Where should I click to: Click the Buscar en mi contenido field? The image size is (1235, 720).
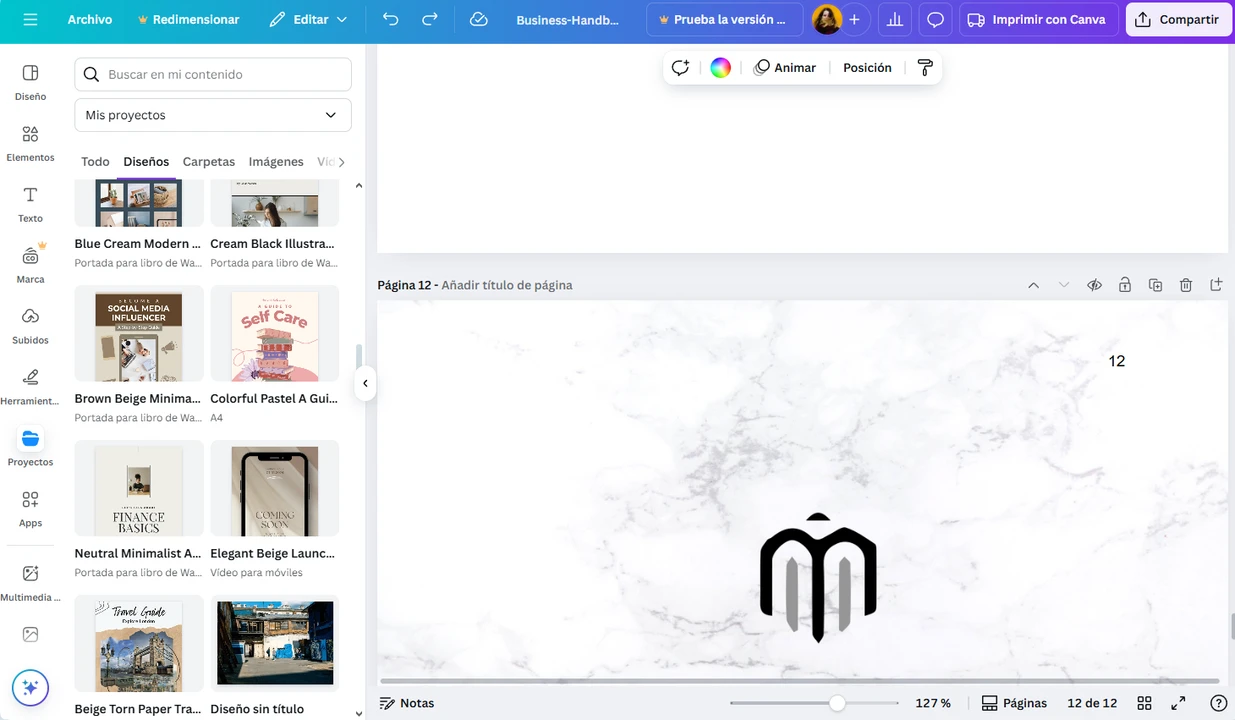pos(213,74)
